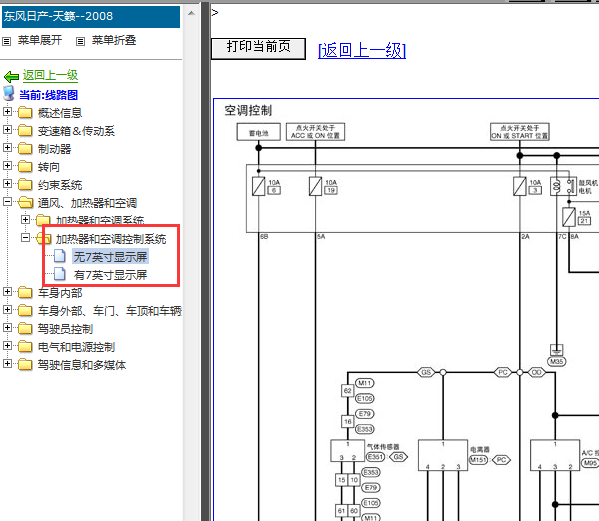
Task: Click the computer icon next to 当前:线路图
Action: pyautogui.click(x=9, y=94)
